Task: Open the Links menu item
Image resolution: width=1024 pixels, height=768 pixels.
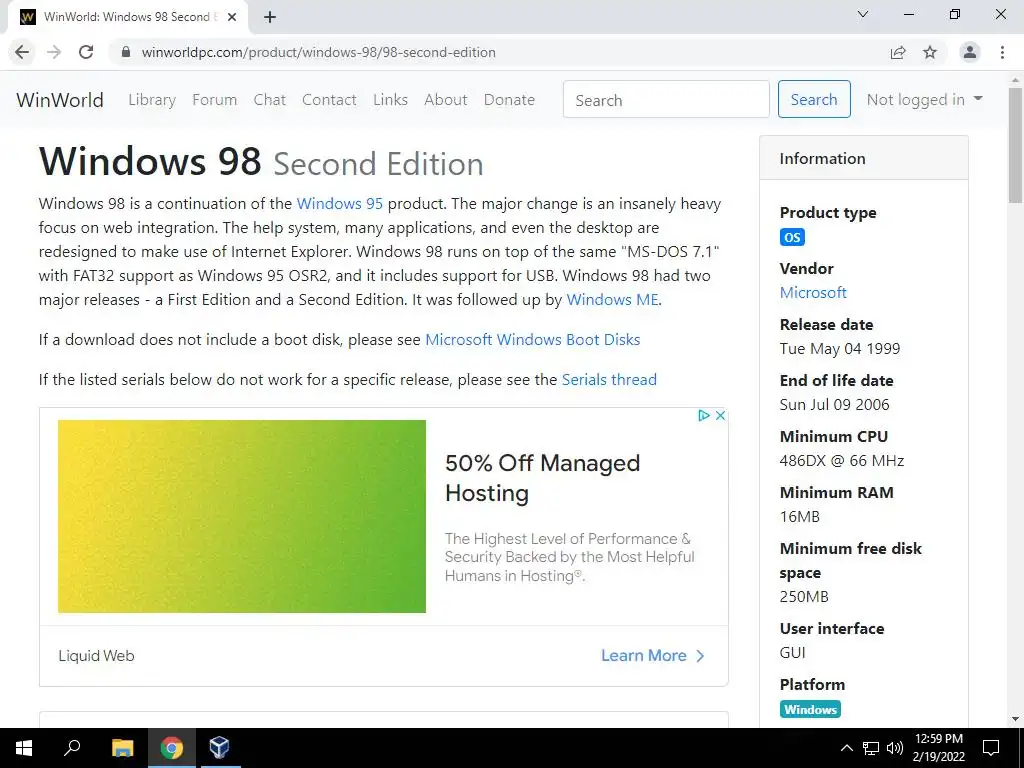Action: (391, 100)
